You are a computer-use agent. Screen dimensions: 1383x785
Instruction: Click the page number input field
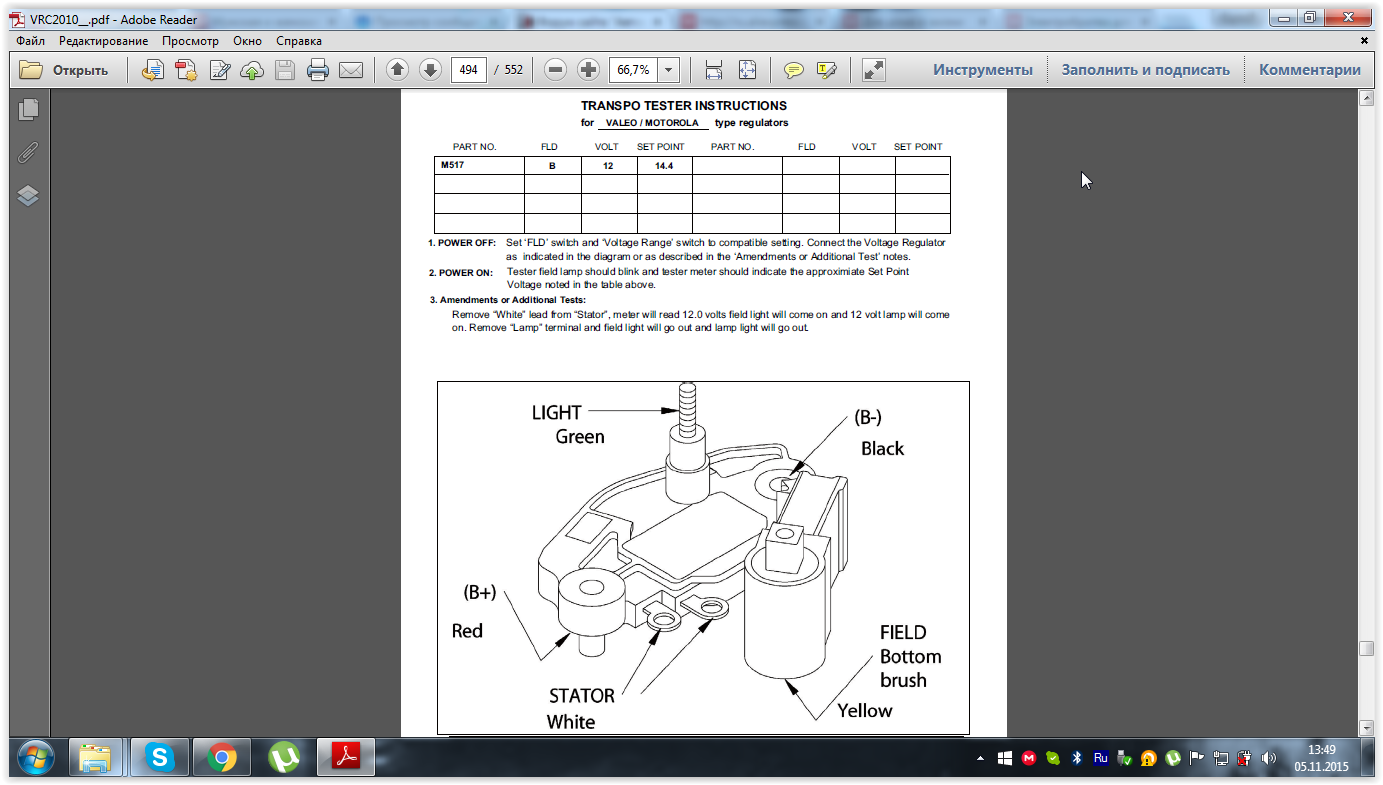tap(469, 70)
